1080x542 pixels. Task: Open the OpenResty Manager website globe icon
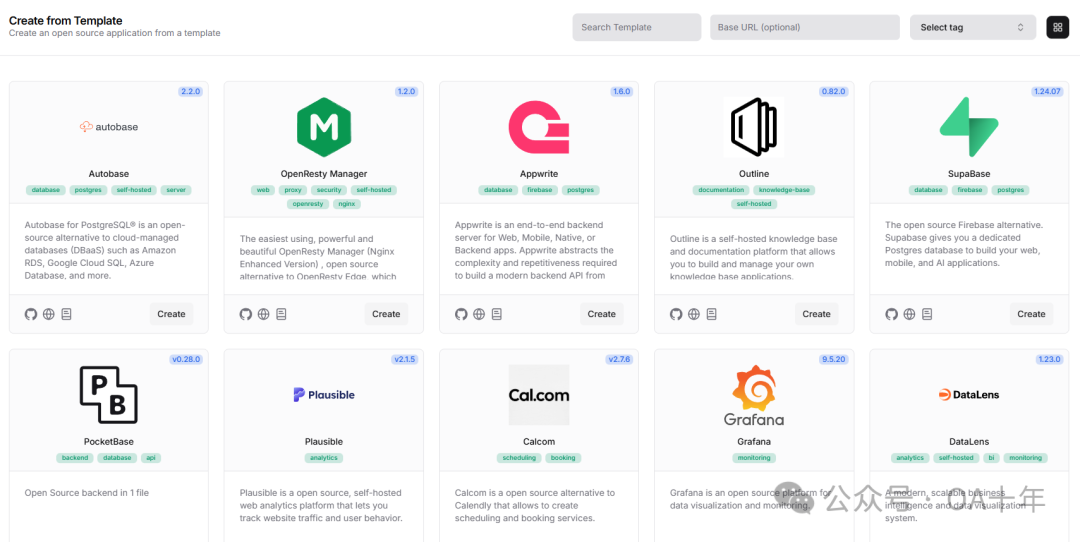[x=264, y=314]
